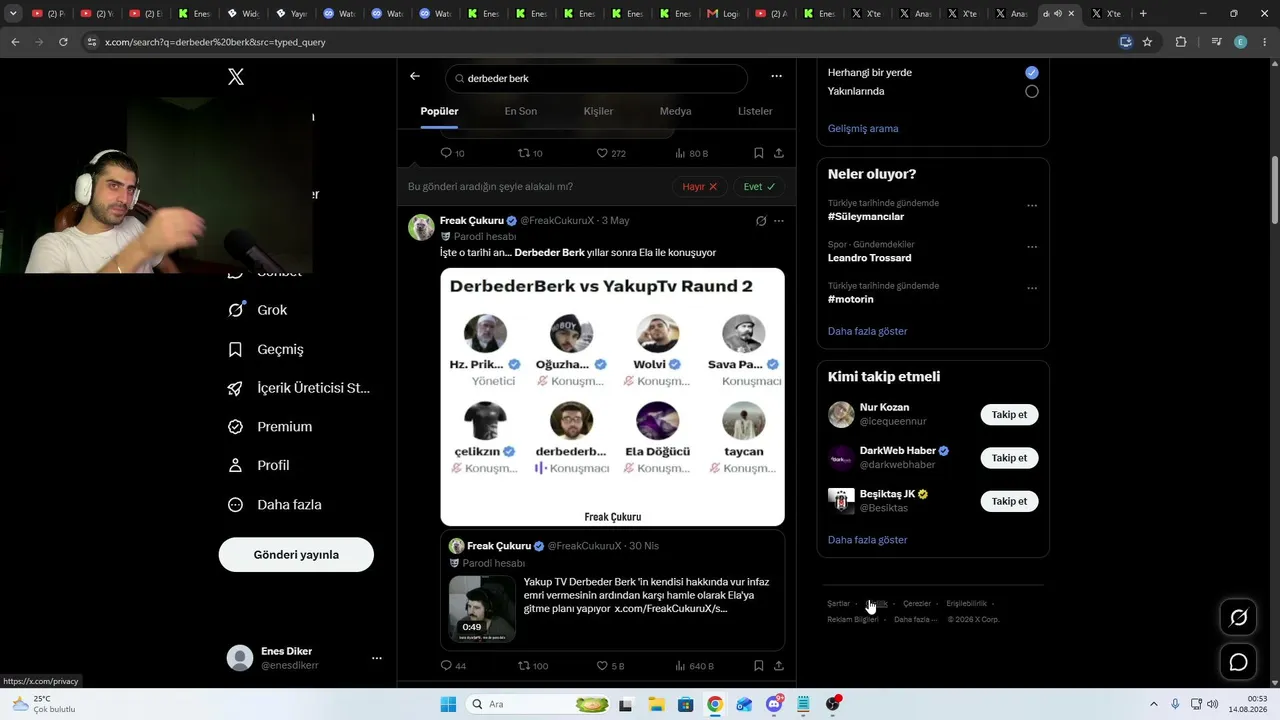Open Chrome tab search dropdown
The image size is (1280, 720).
(x=13, y=14)
